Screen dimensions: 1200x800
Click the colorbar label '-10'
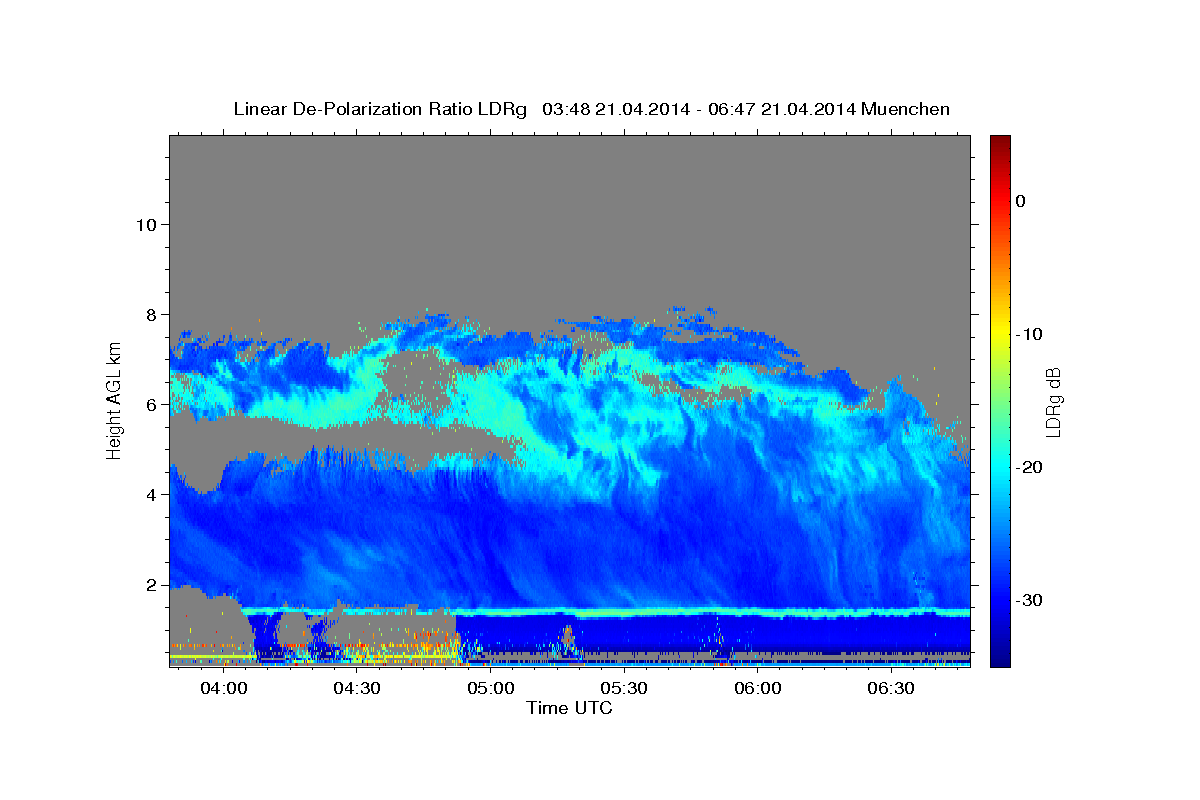tap(1029, 334)
